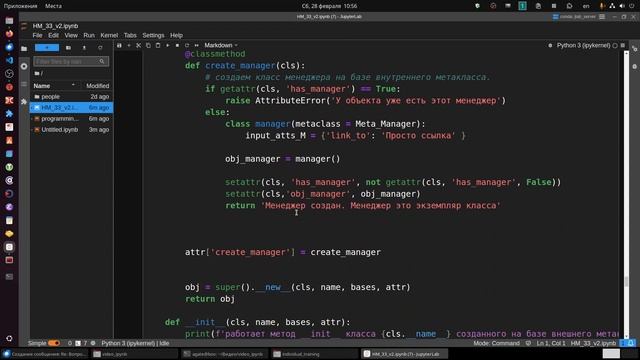The width and height of the screenshot is (640, 360).
Task: Open the kernel status circle indicator
Action: [615, 45]
